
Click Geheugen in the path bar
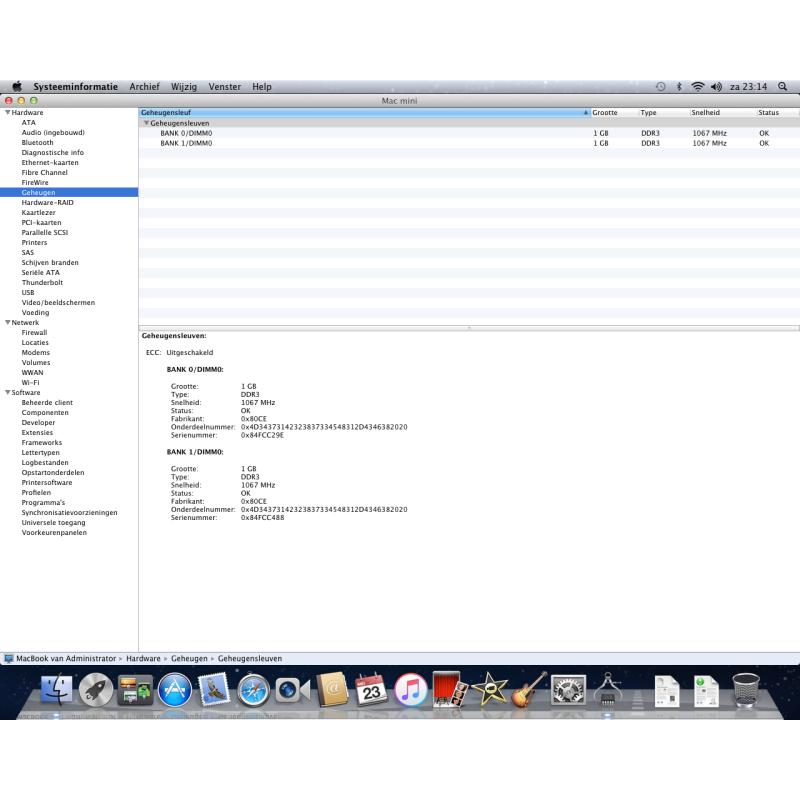[x=189, y=658]
